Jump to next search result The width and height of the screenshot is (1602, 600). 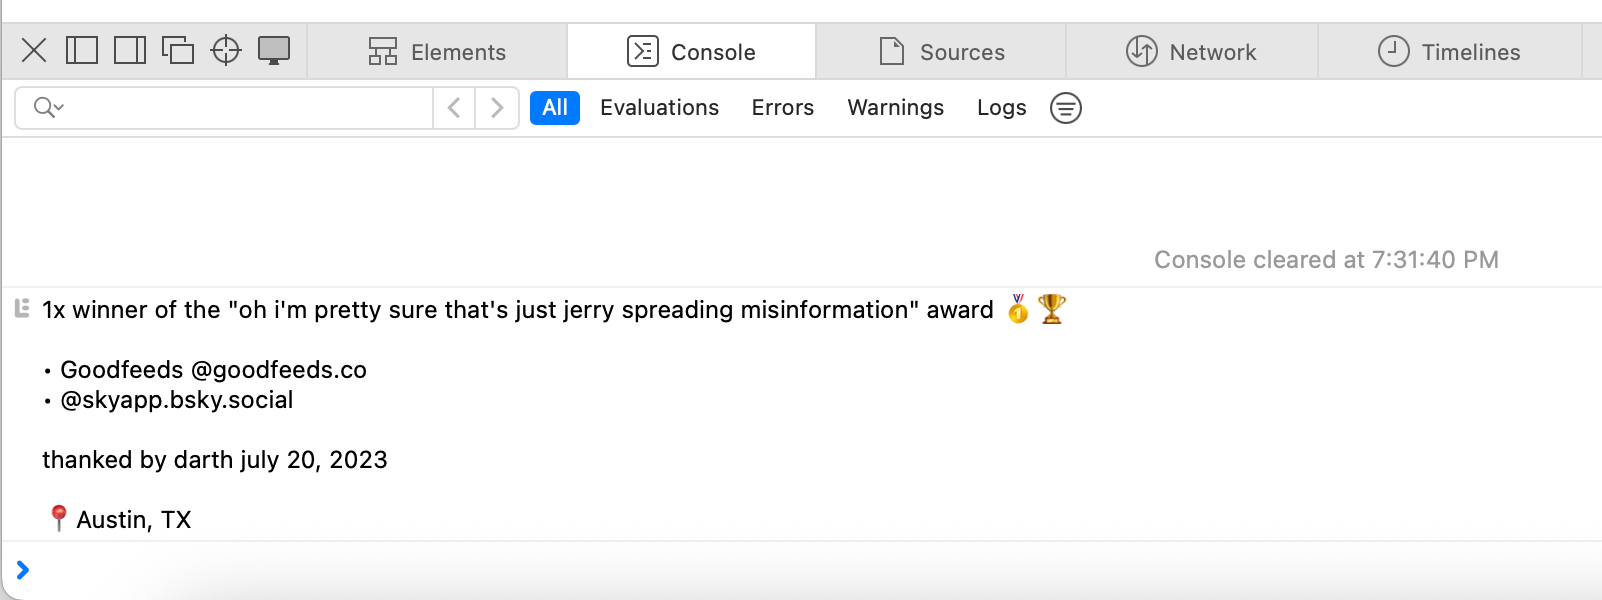497,108
